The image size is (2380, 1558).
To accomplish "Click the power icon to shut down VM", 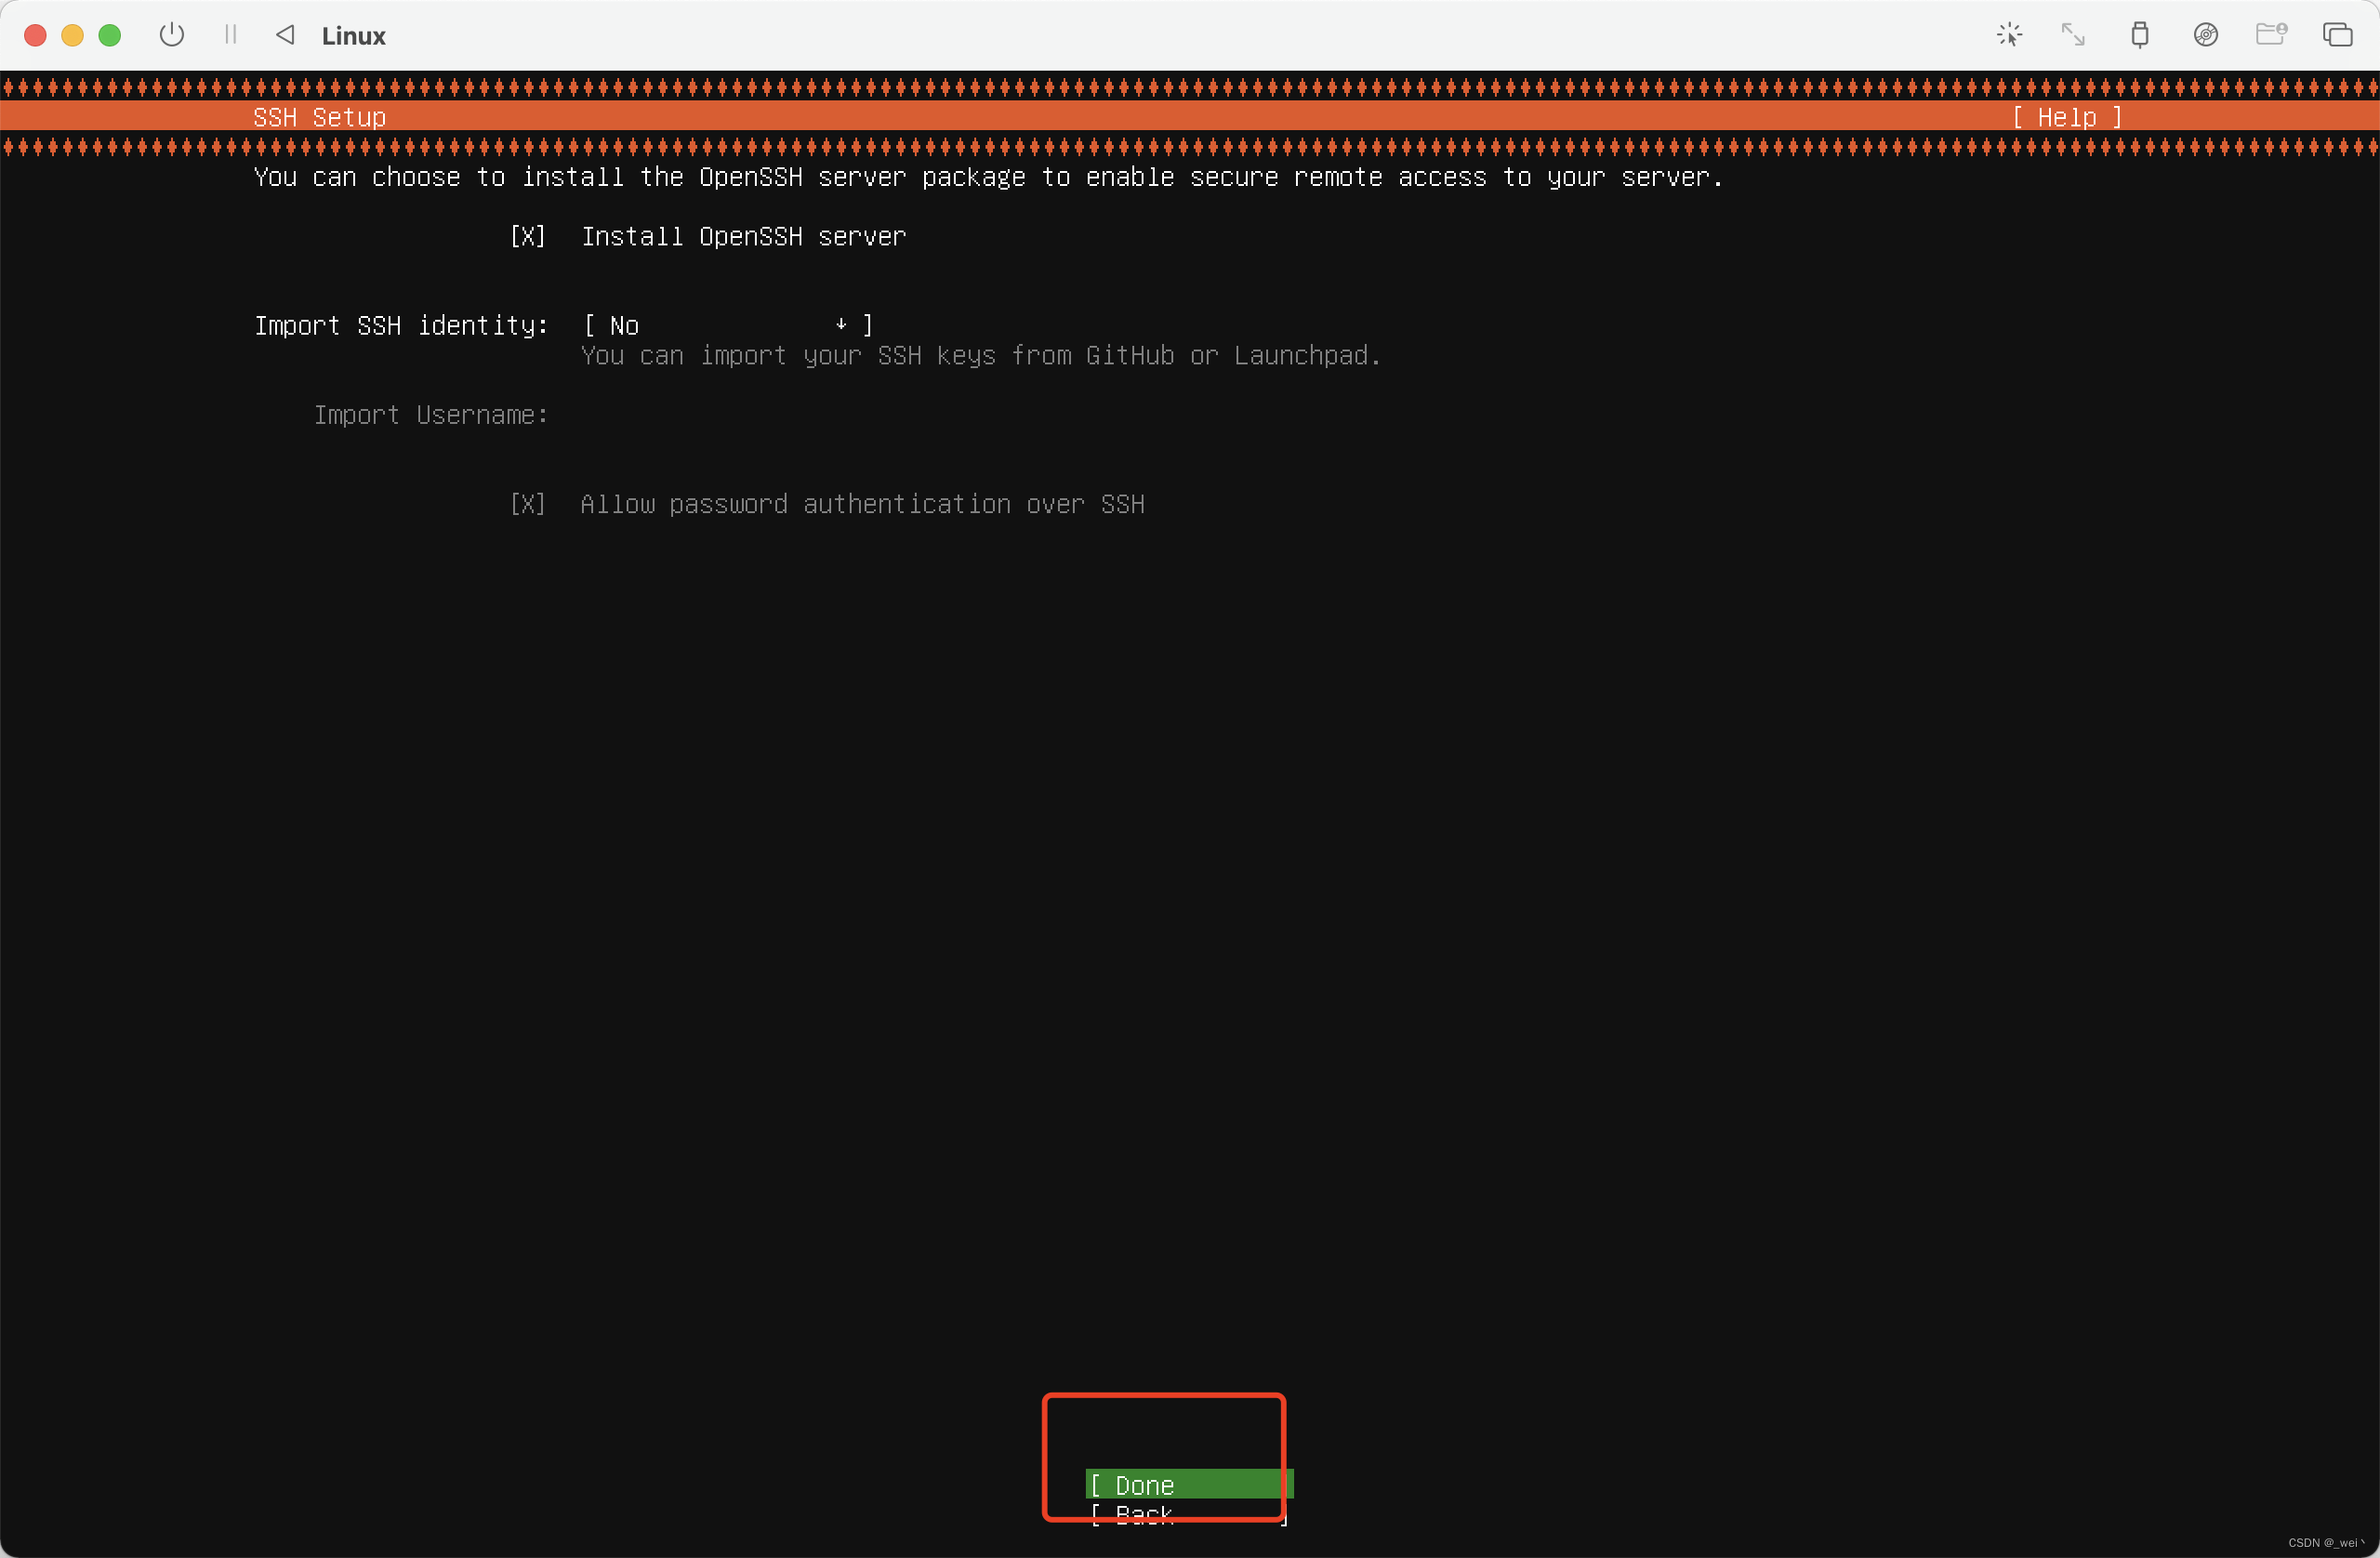I will click(x=172, y=35).
